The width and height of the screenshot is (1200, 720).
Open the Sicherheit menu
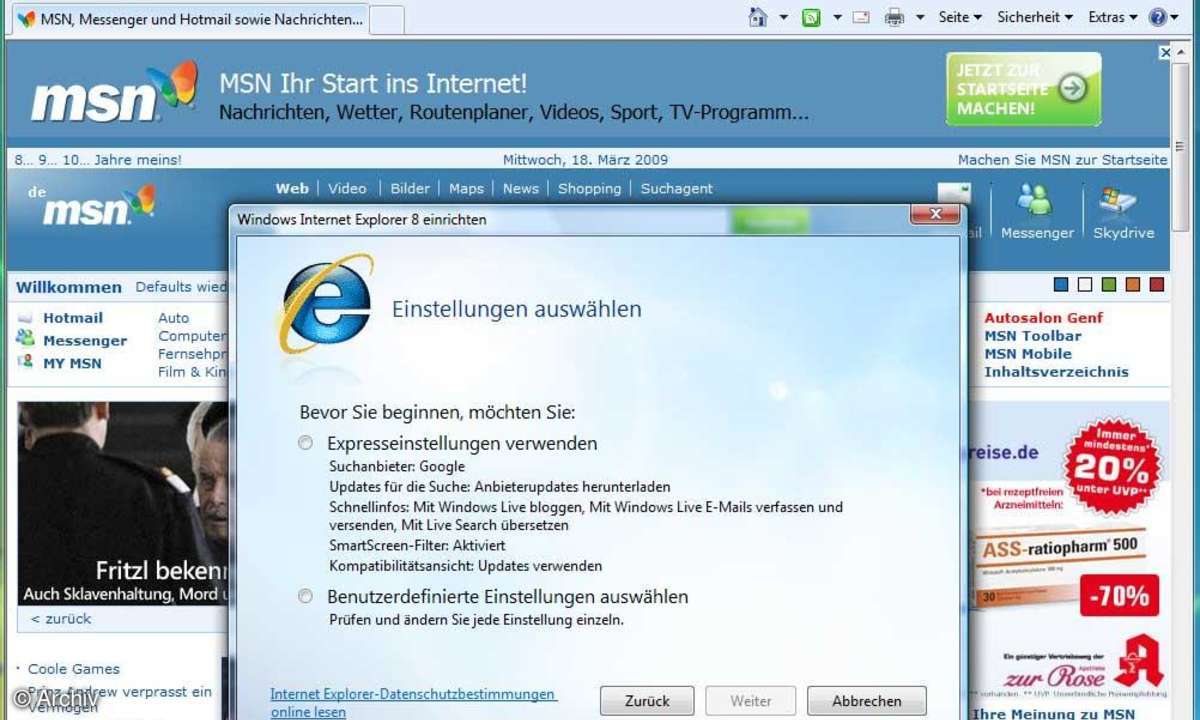[1035, 17]
